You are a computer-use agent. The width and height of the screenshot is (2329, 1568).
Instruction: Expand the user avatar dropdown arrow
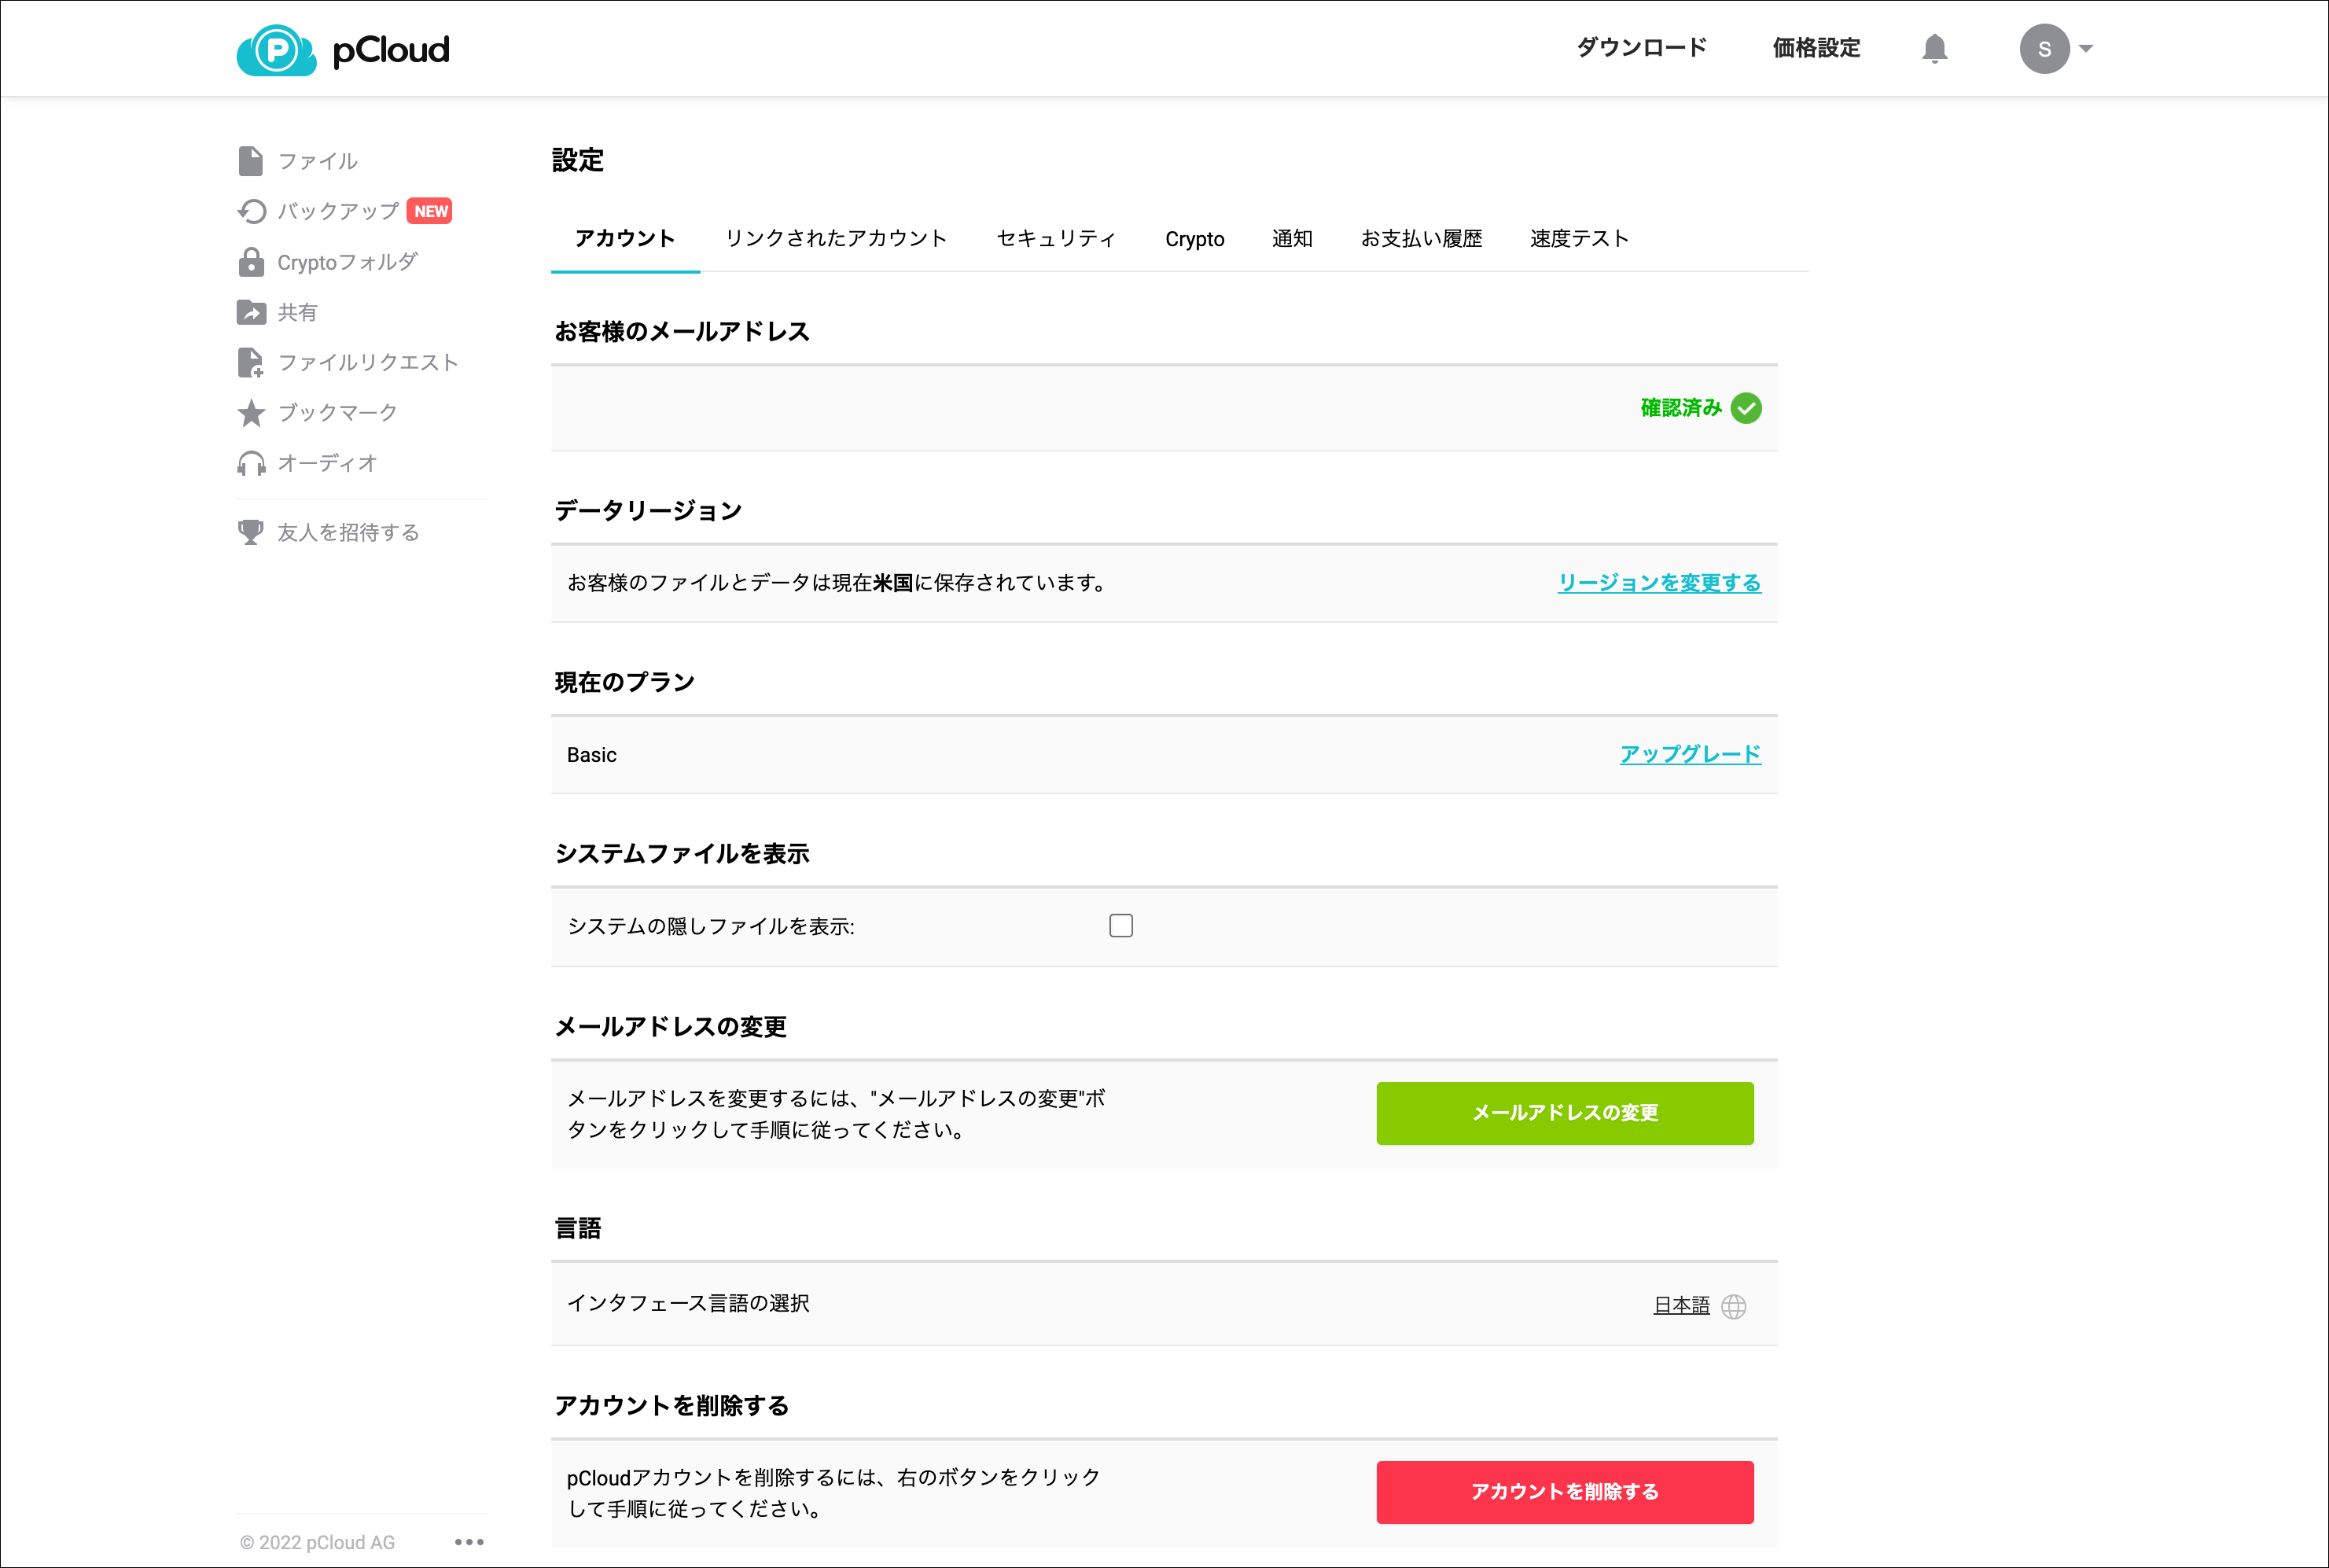pyautogui.click(x=2085, y=48)
